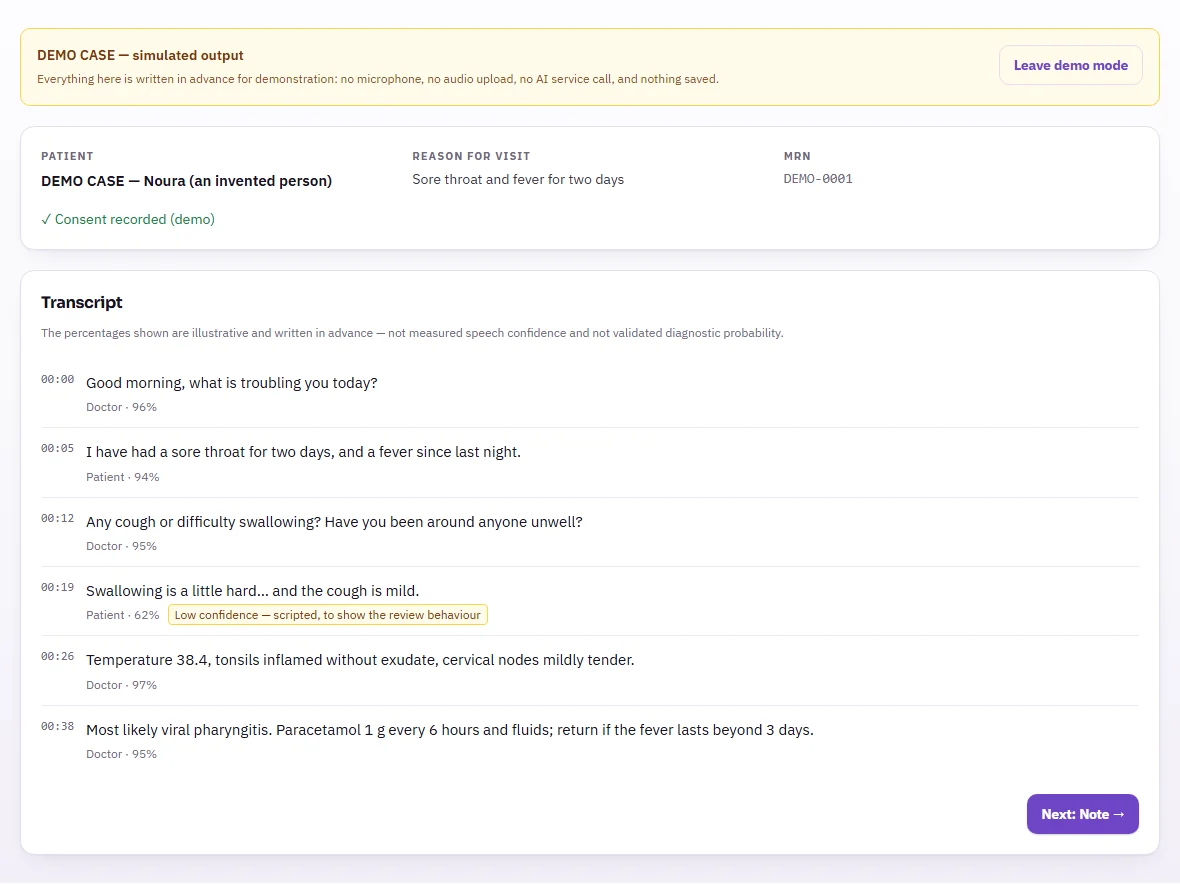Click the 00:00 timestamp
1180x884 pixels.
57,379
